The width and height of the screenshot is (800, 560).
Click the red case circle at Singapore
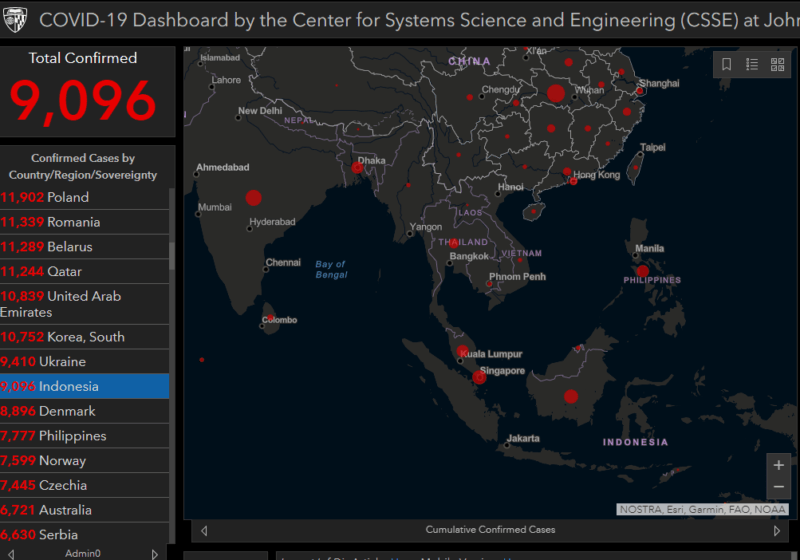pos(479,377)
